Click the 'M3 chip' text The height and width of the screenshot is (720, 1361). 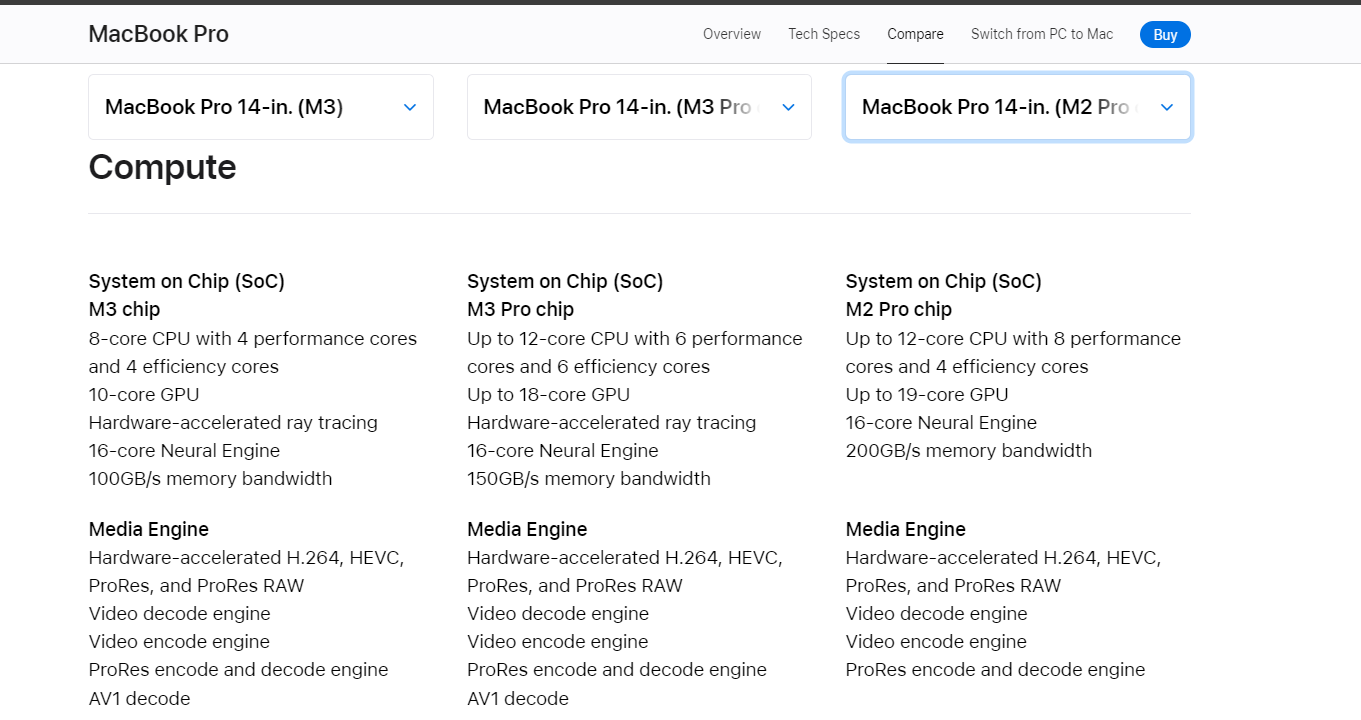[x=124, y=309]
